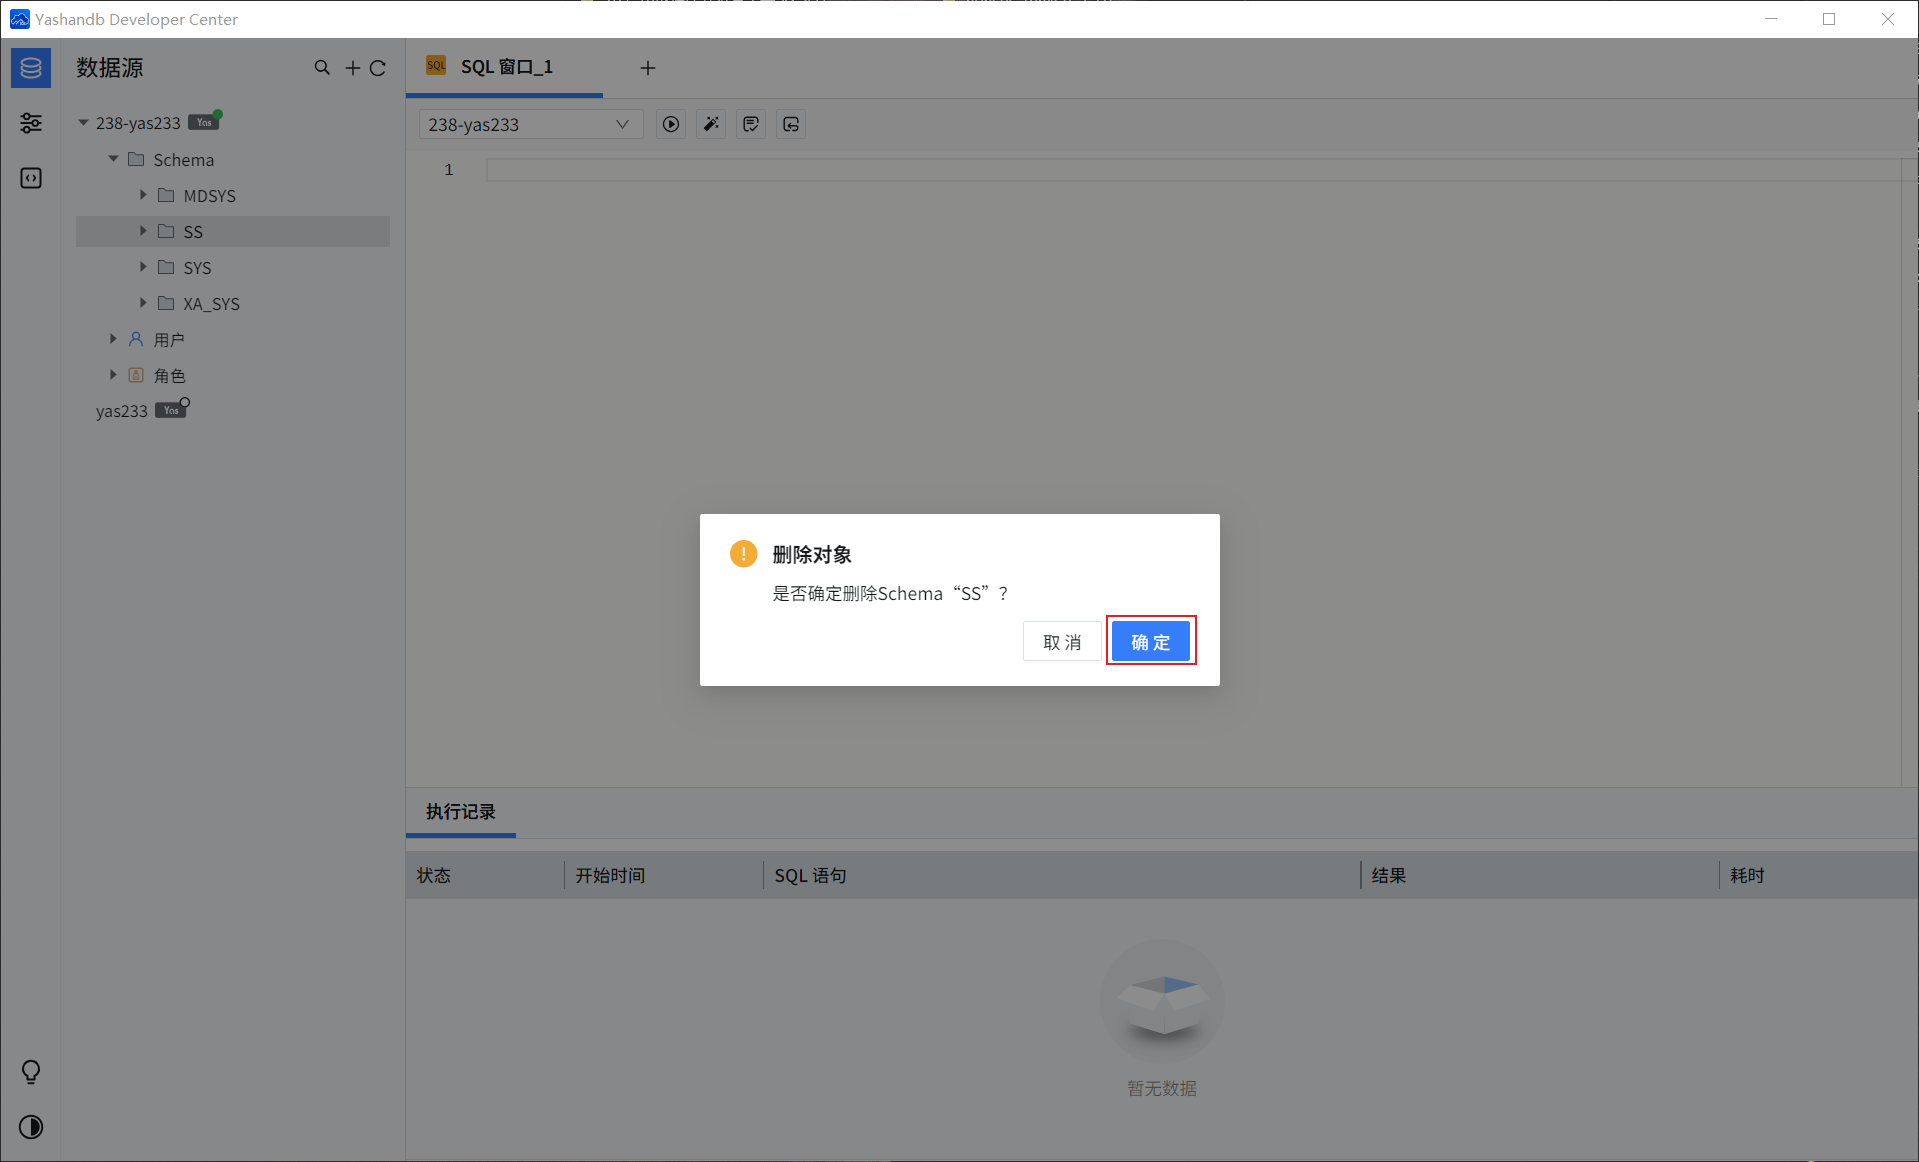Expand the 用户 node arrow
The width and height of the screenshot is (1919, 1162).
[x=113, y=339]
